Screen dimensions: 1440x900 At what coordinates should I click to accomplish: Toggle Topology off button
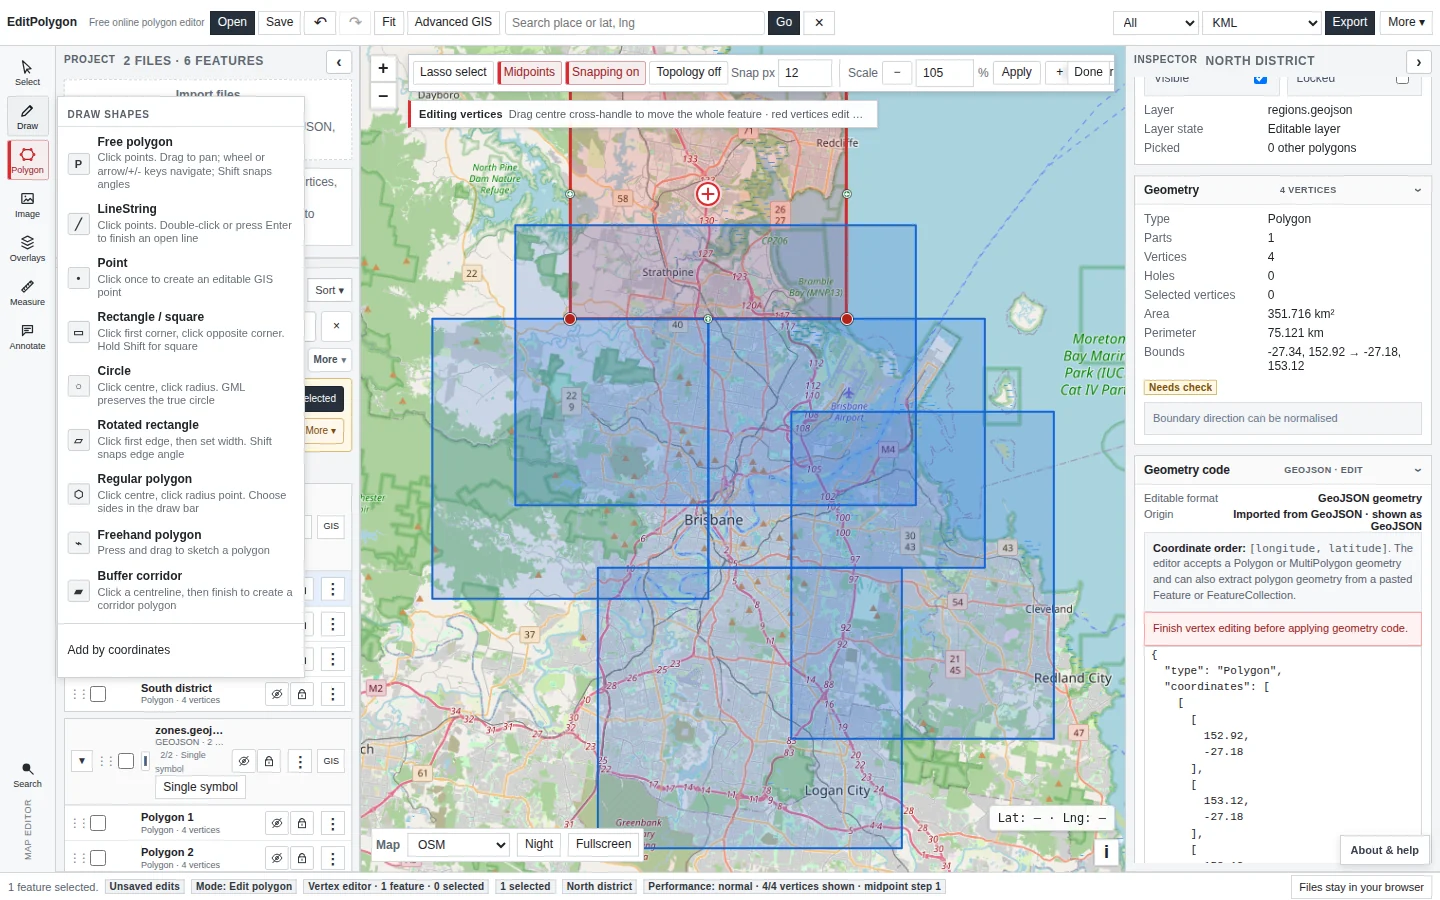point(688,72)
